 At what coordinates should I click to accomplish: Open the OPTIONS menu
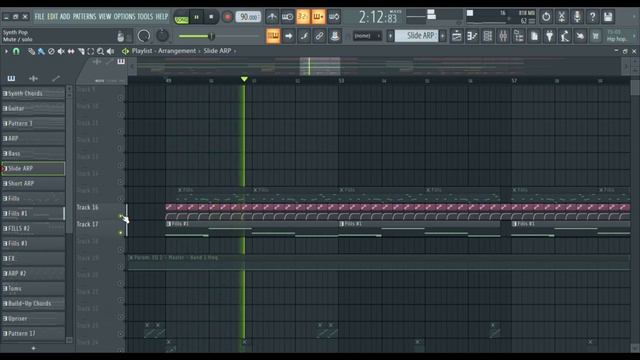pos(124,17)
